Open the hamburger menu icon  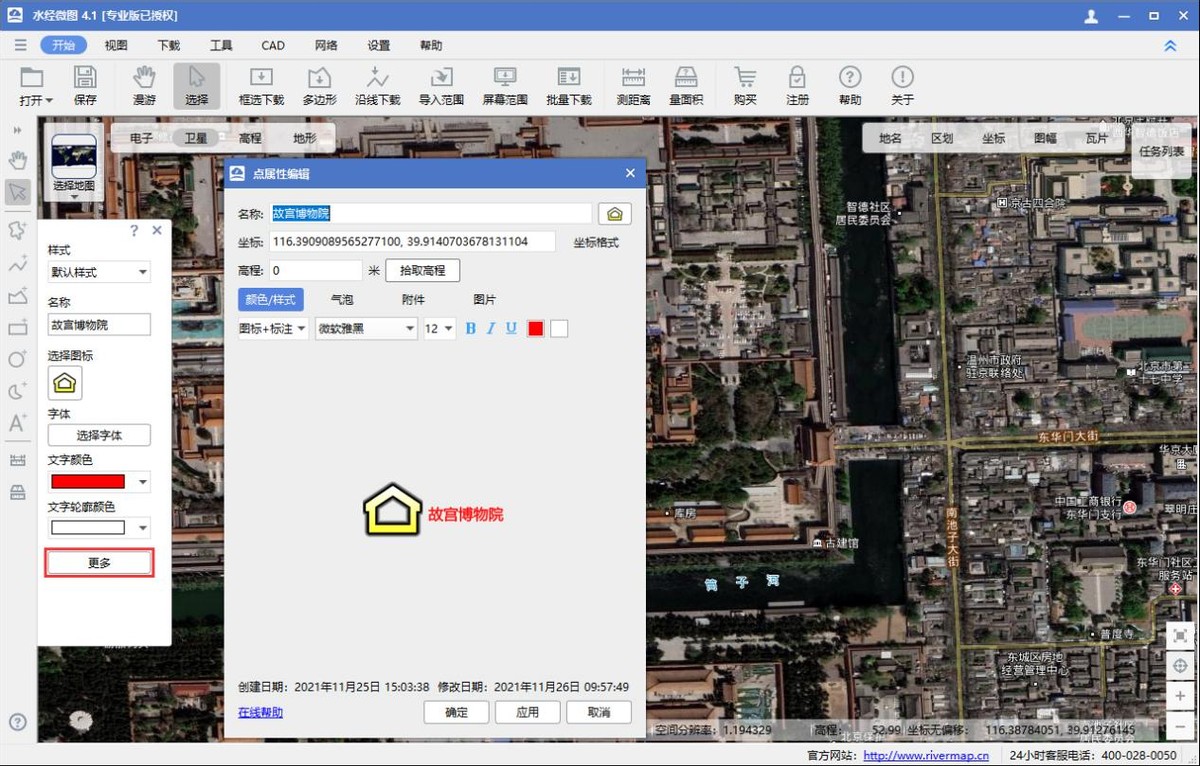point(21,45)
